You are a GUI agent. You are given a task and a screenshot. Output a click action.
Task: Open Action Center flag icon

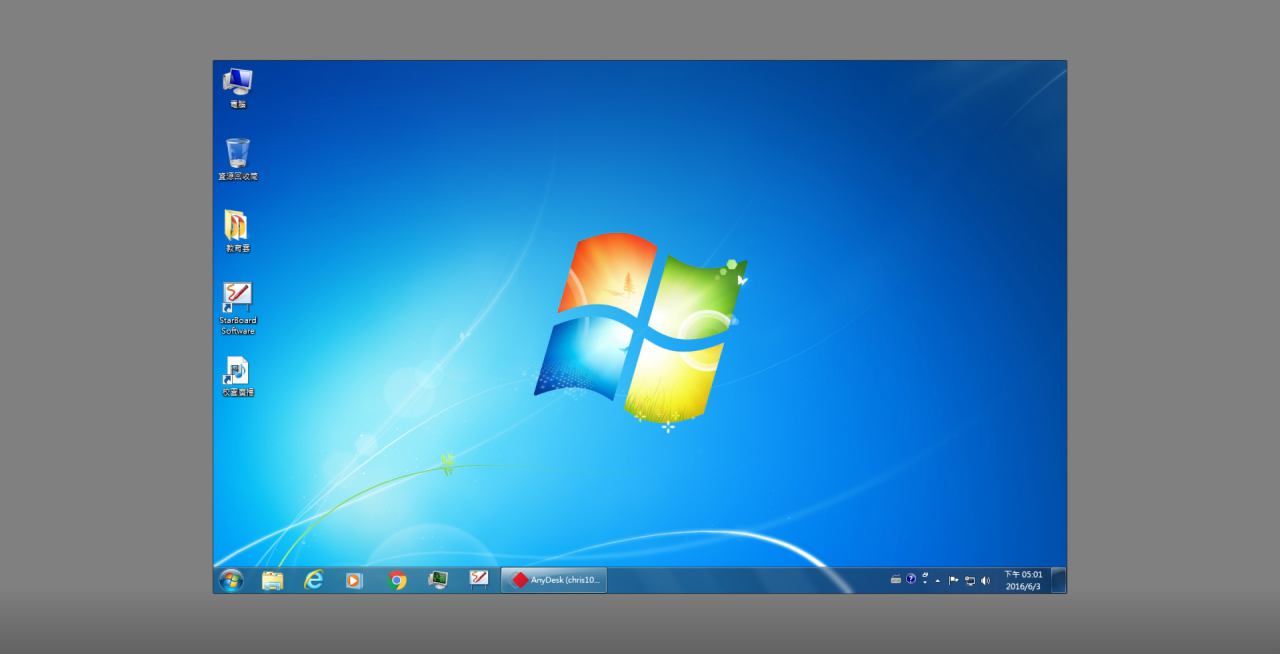coord(953,580)
